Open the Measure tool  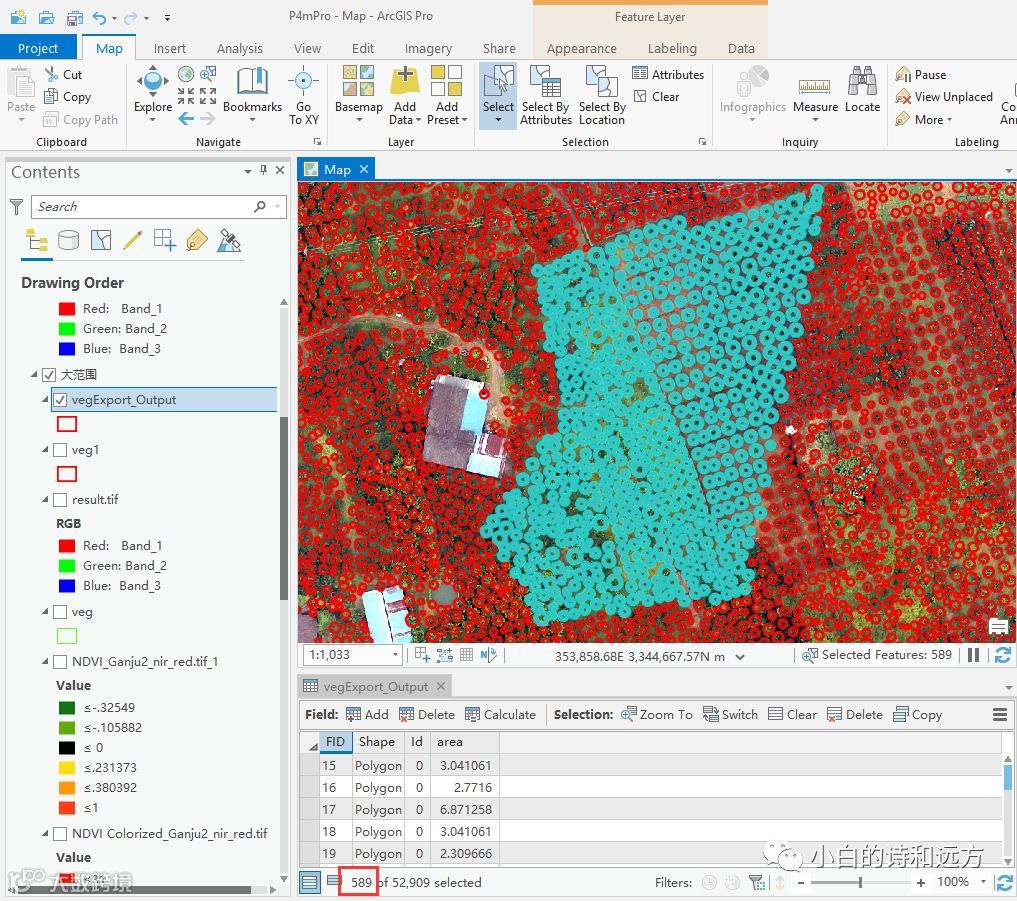815,95
